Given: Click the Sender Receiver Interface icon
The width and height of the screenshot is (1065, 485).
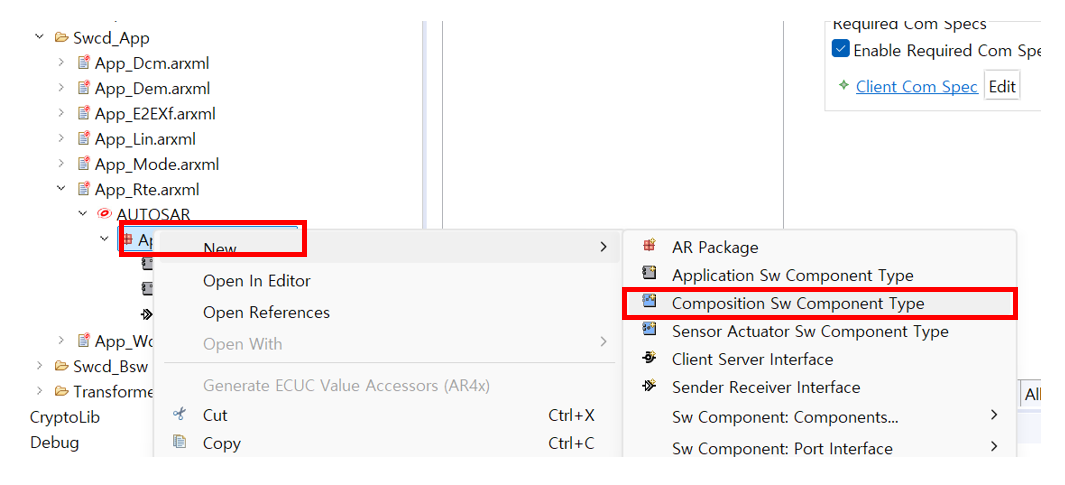Looking at the screenshot, I should coord(649,386).
